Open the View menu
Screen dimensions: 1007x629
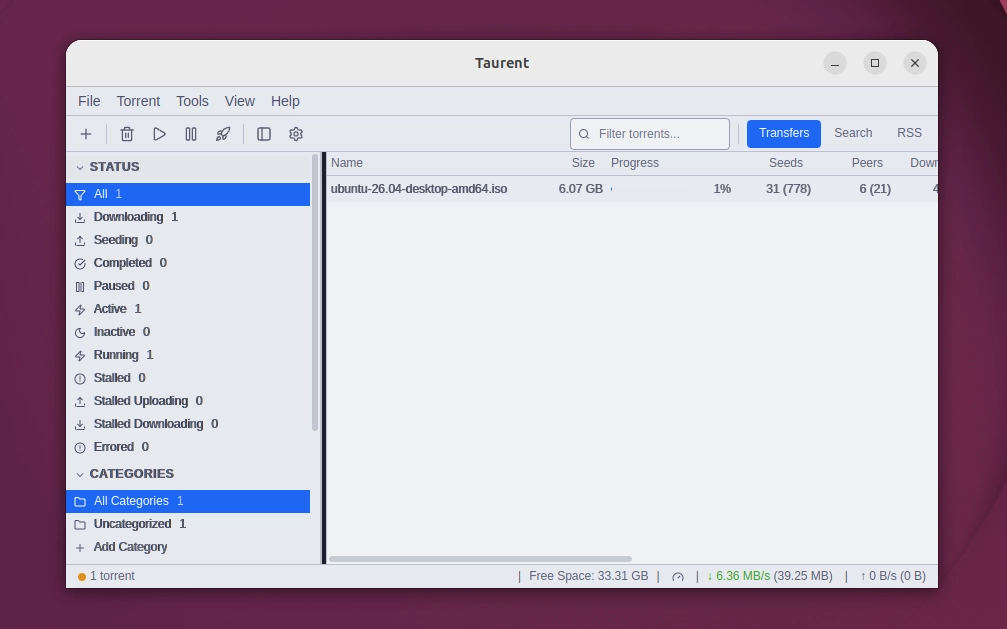(240, 101)
